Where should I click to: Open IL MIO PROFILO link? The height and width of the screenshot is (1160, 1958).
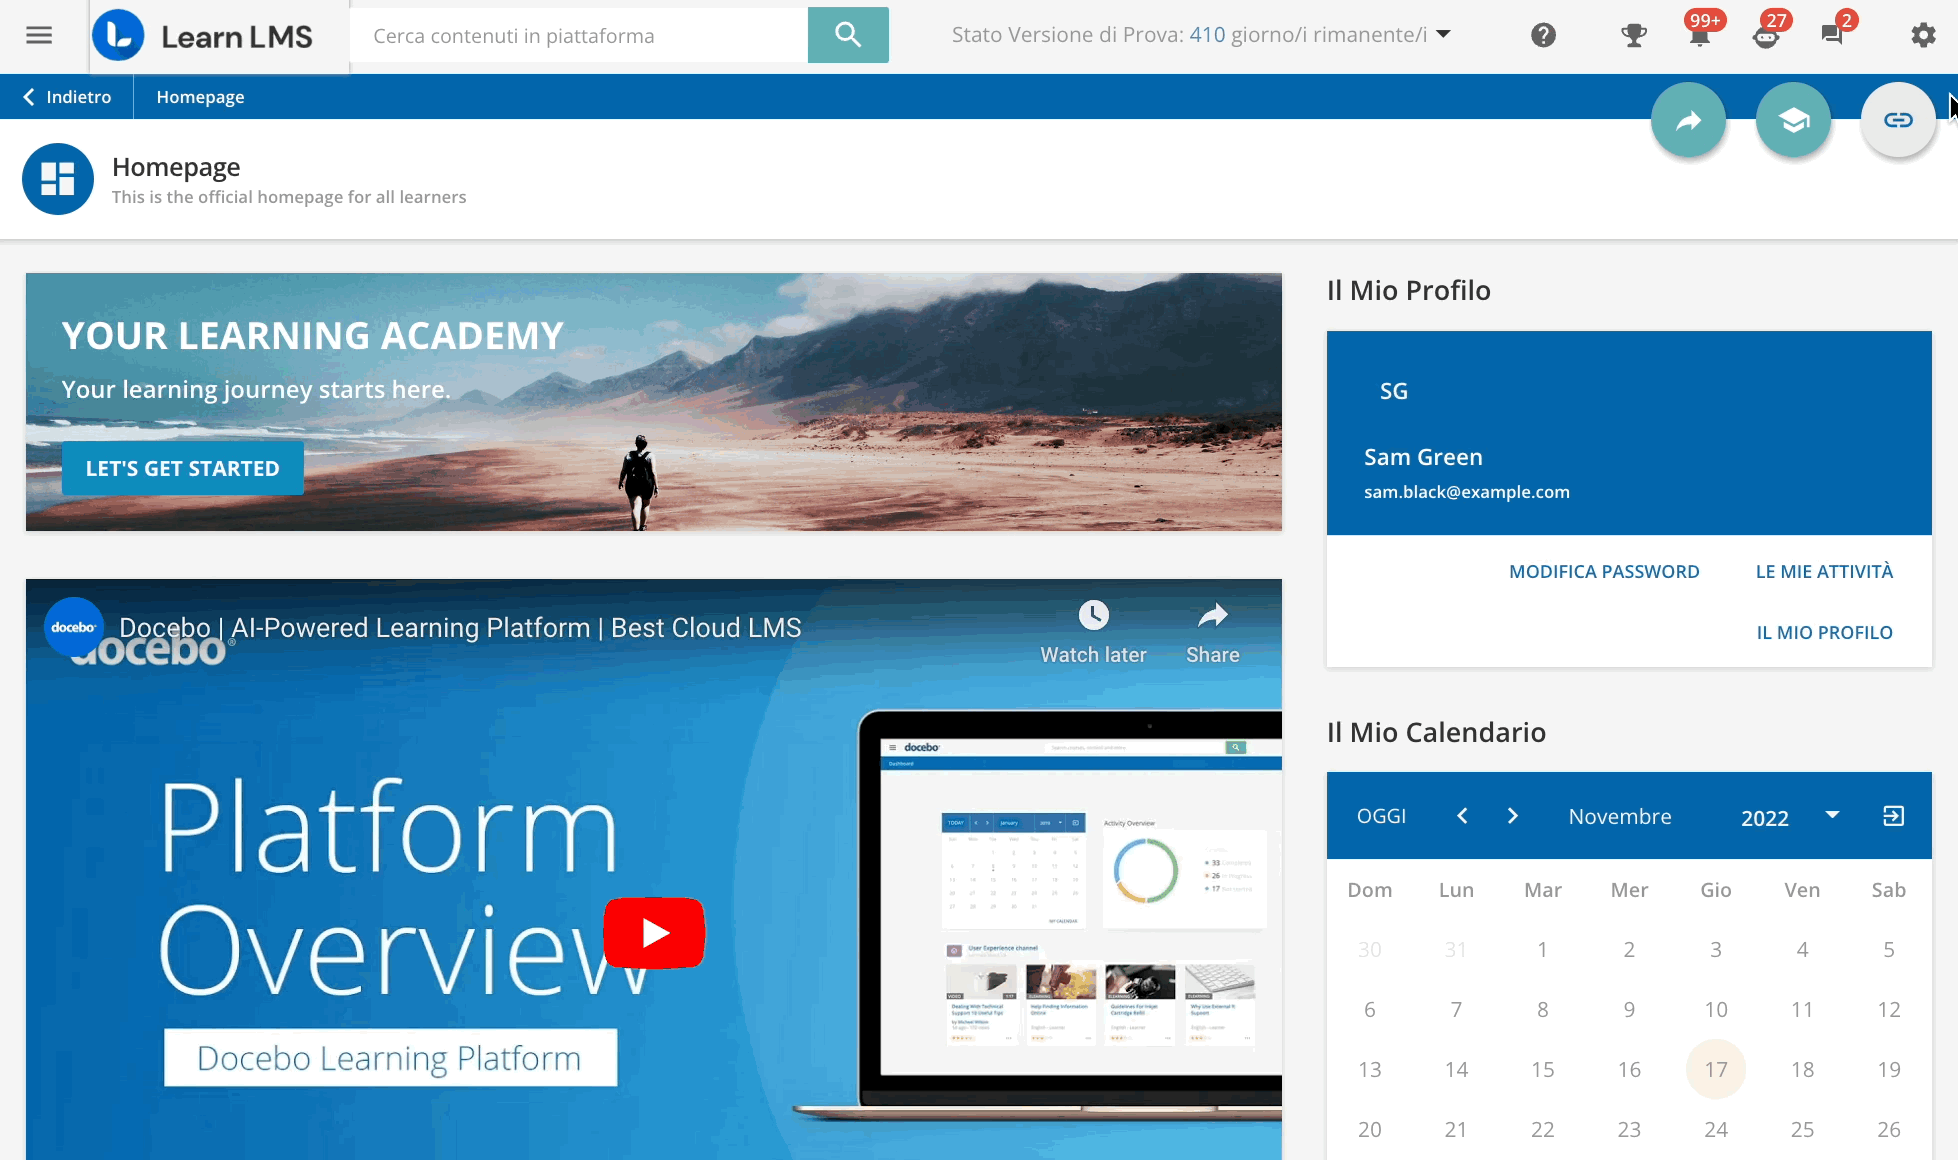[x=1824, y=633]
